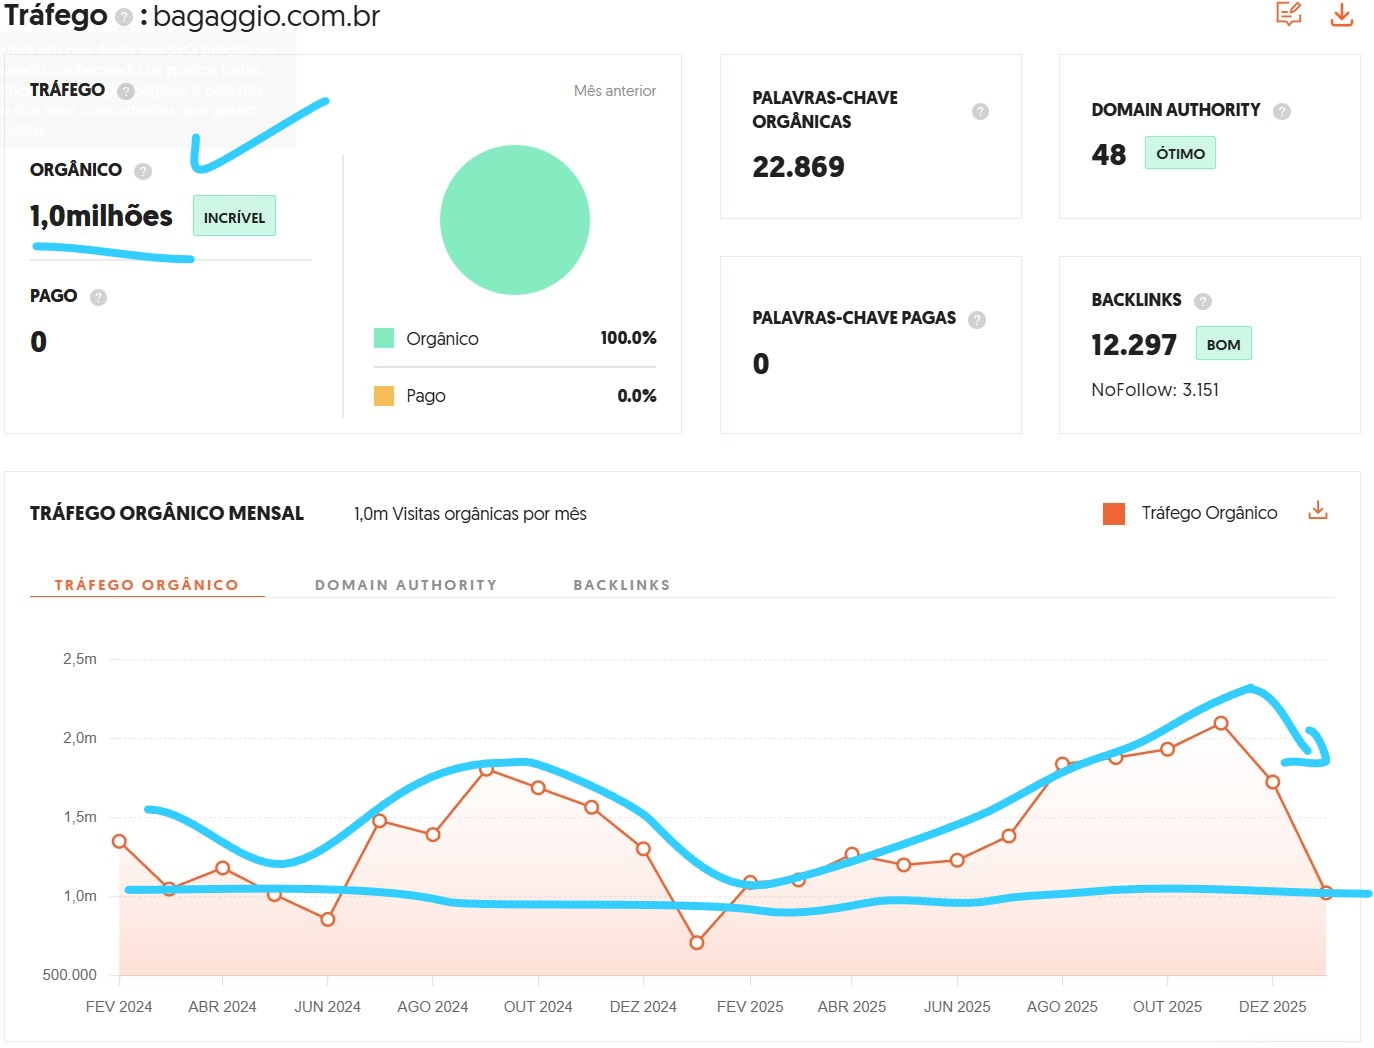Click the help icon next to ORGÂNICO label
This screenshot has width=1374, height=1048.
coord(143,171)
